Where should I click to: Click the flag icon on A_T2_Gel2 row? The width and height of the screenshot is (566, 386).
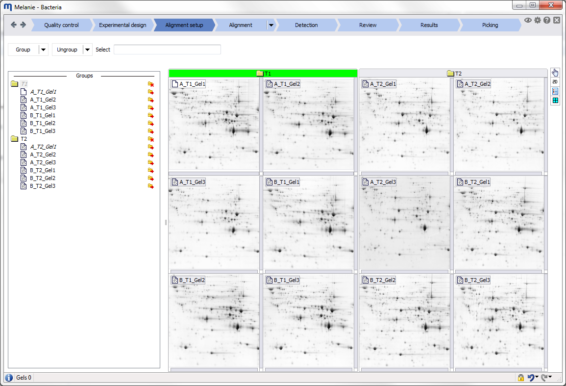(151, 155)
